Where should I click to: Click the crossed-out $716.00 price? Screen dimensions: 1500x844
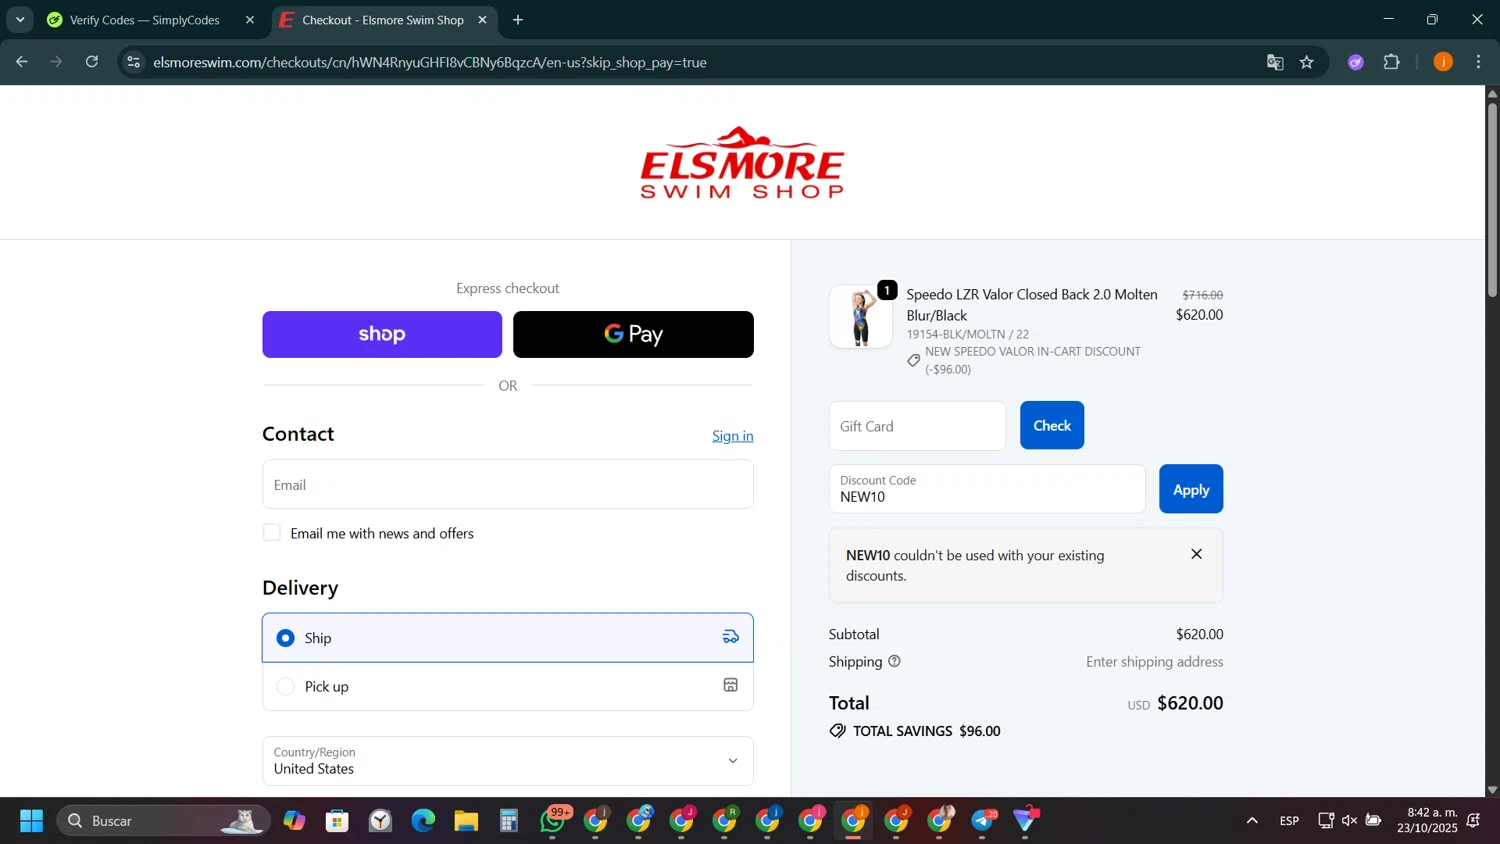pyautogui.click(x=1202, y=295)
